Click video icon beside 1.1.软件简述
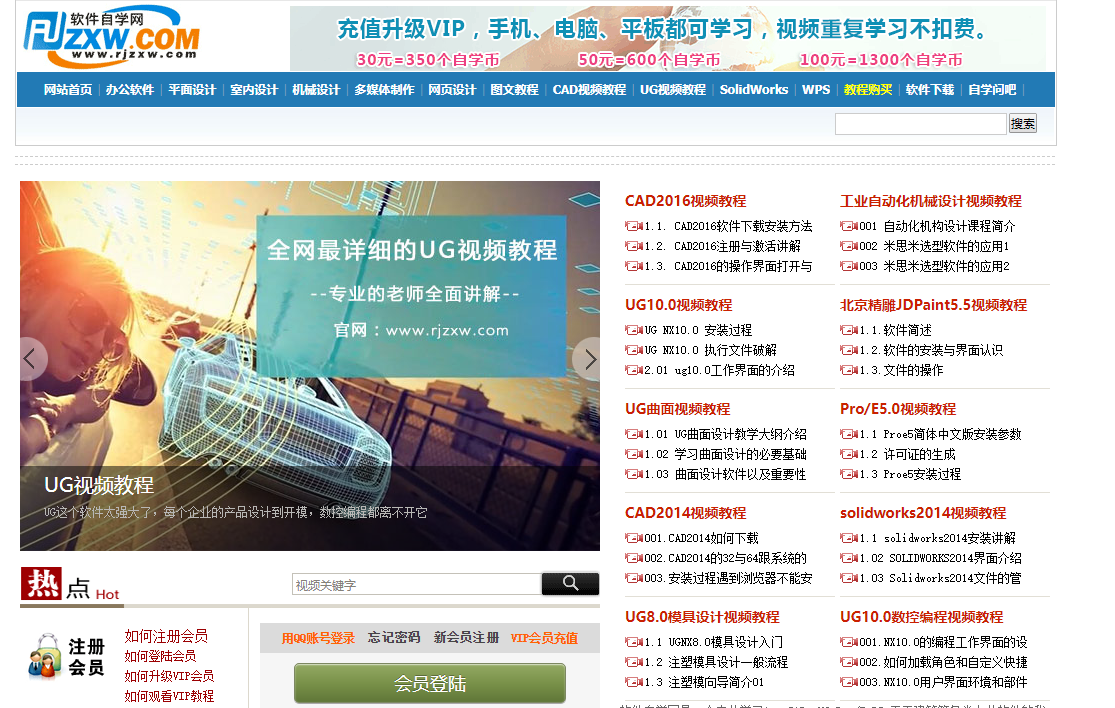This screenshot has width=1115, height=708. pos(848,330)
